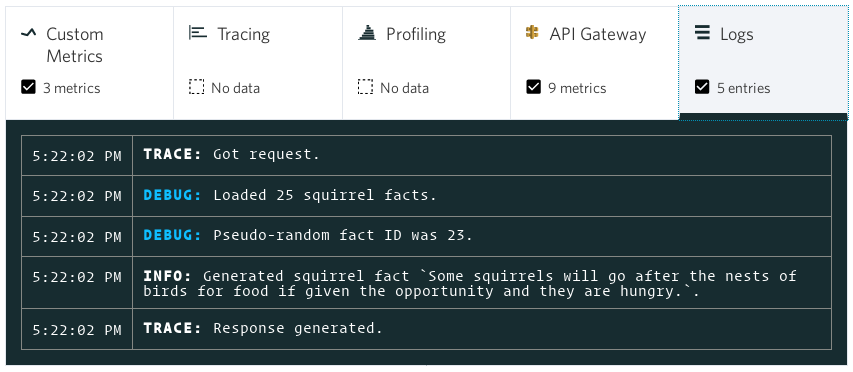Click the Tracing No data dashed checkbox
Screen dimensions: 853x372
pyautogui.click(x=196, y=87)
